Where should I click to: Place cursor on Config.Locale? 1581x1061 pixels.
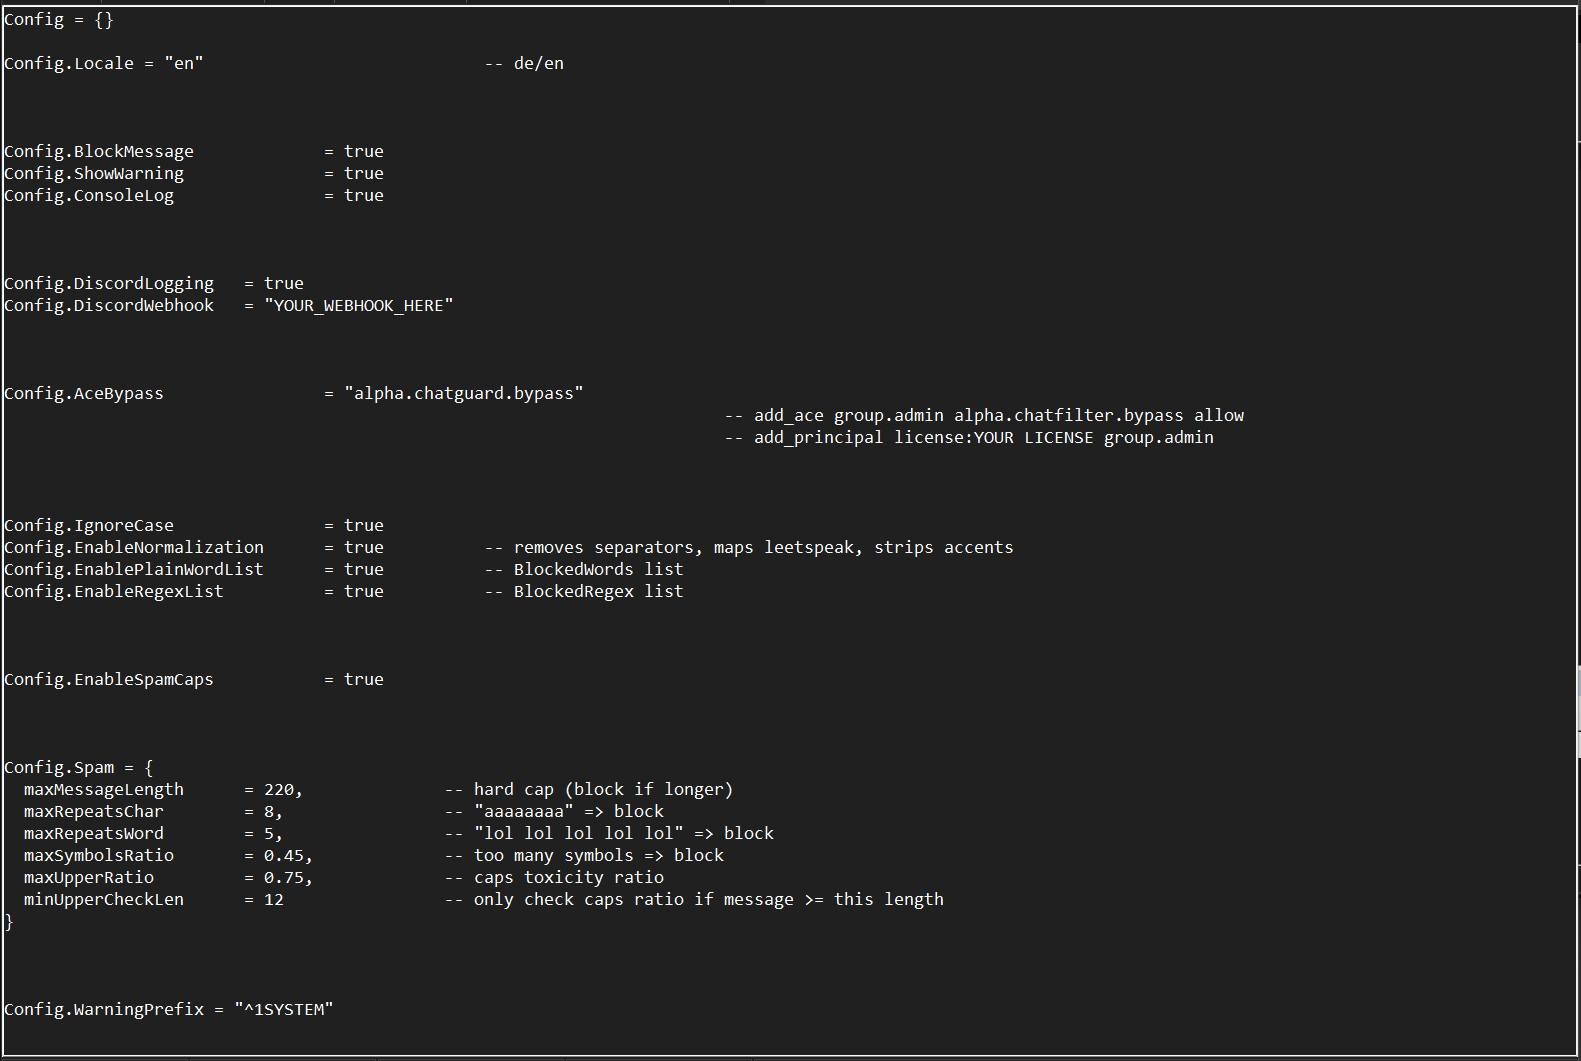click(x=69, y=63)
